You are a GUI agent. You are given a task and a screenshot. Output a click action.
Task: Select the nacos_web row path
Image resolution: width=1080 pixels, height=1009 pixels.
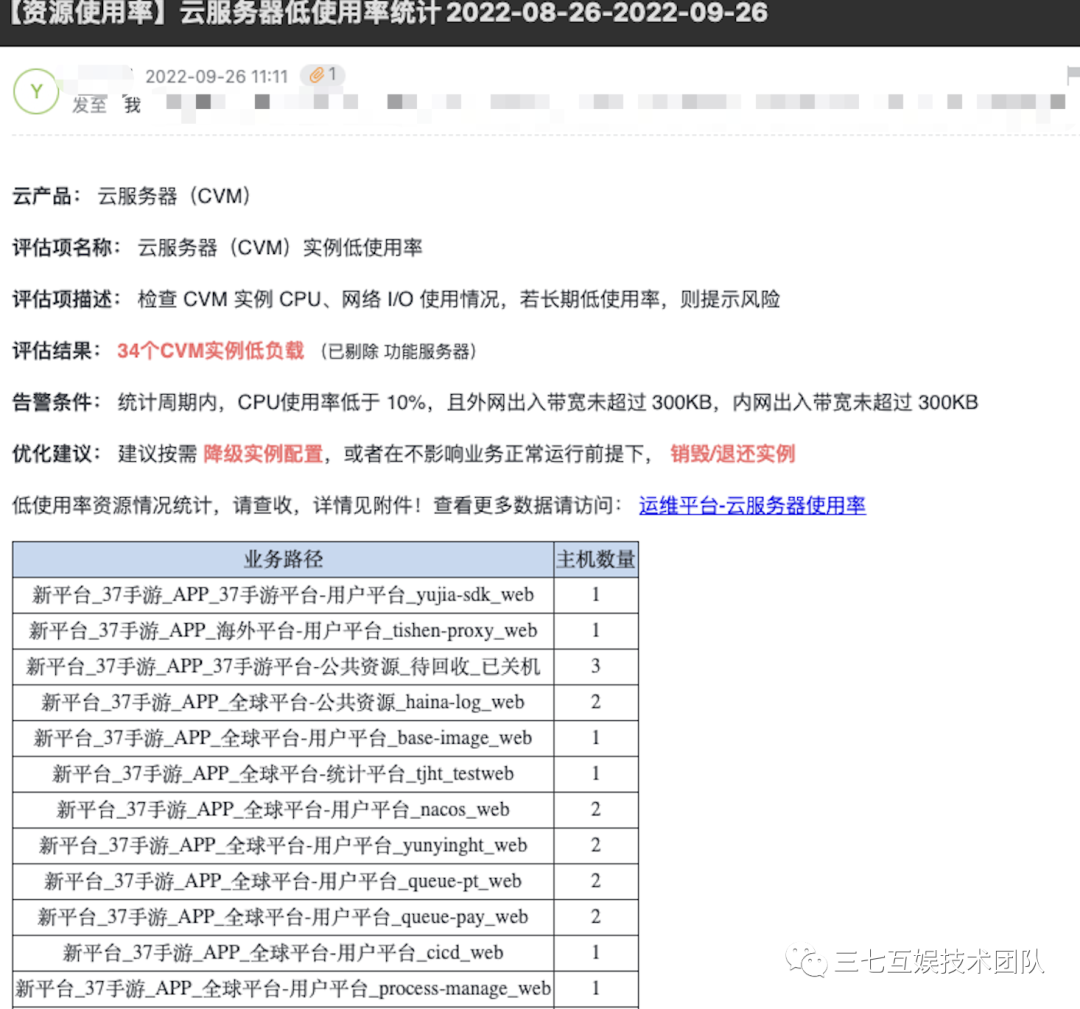[283, 810]
